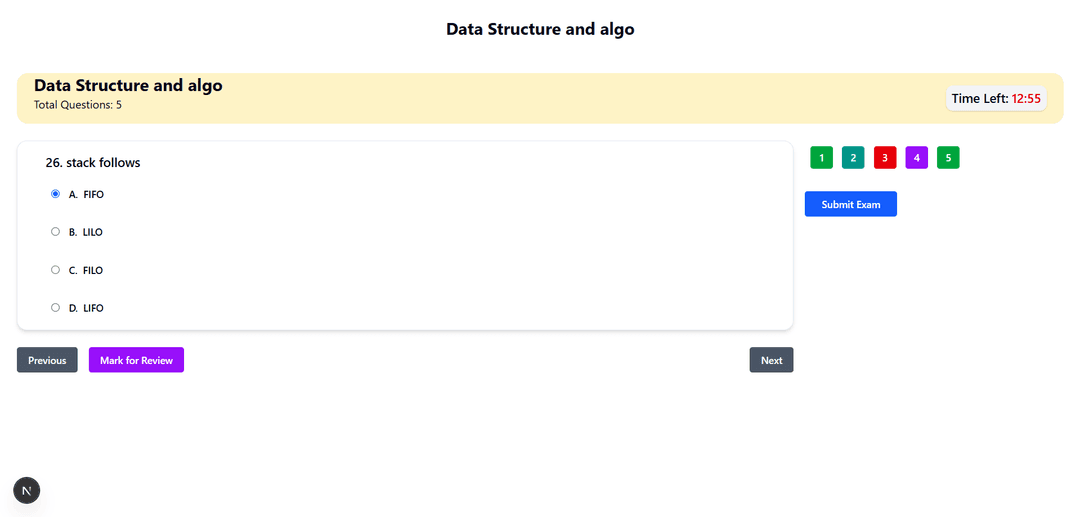Select radio option A FIFO

pos(56,194)
